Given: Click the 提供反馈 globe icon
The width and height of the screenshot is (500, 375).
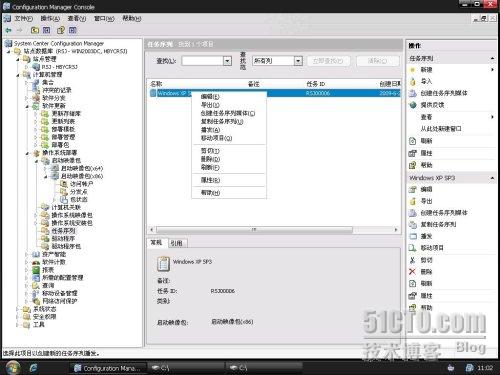Looking at the screenshot, I should click(413, 105).
